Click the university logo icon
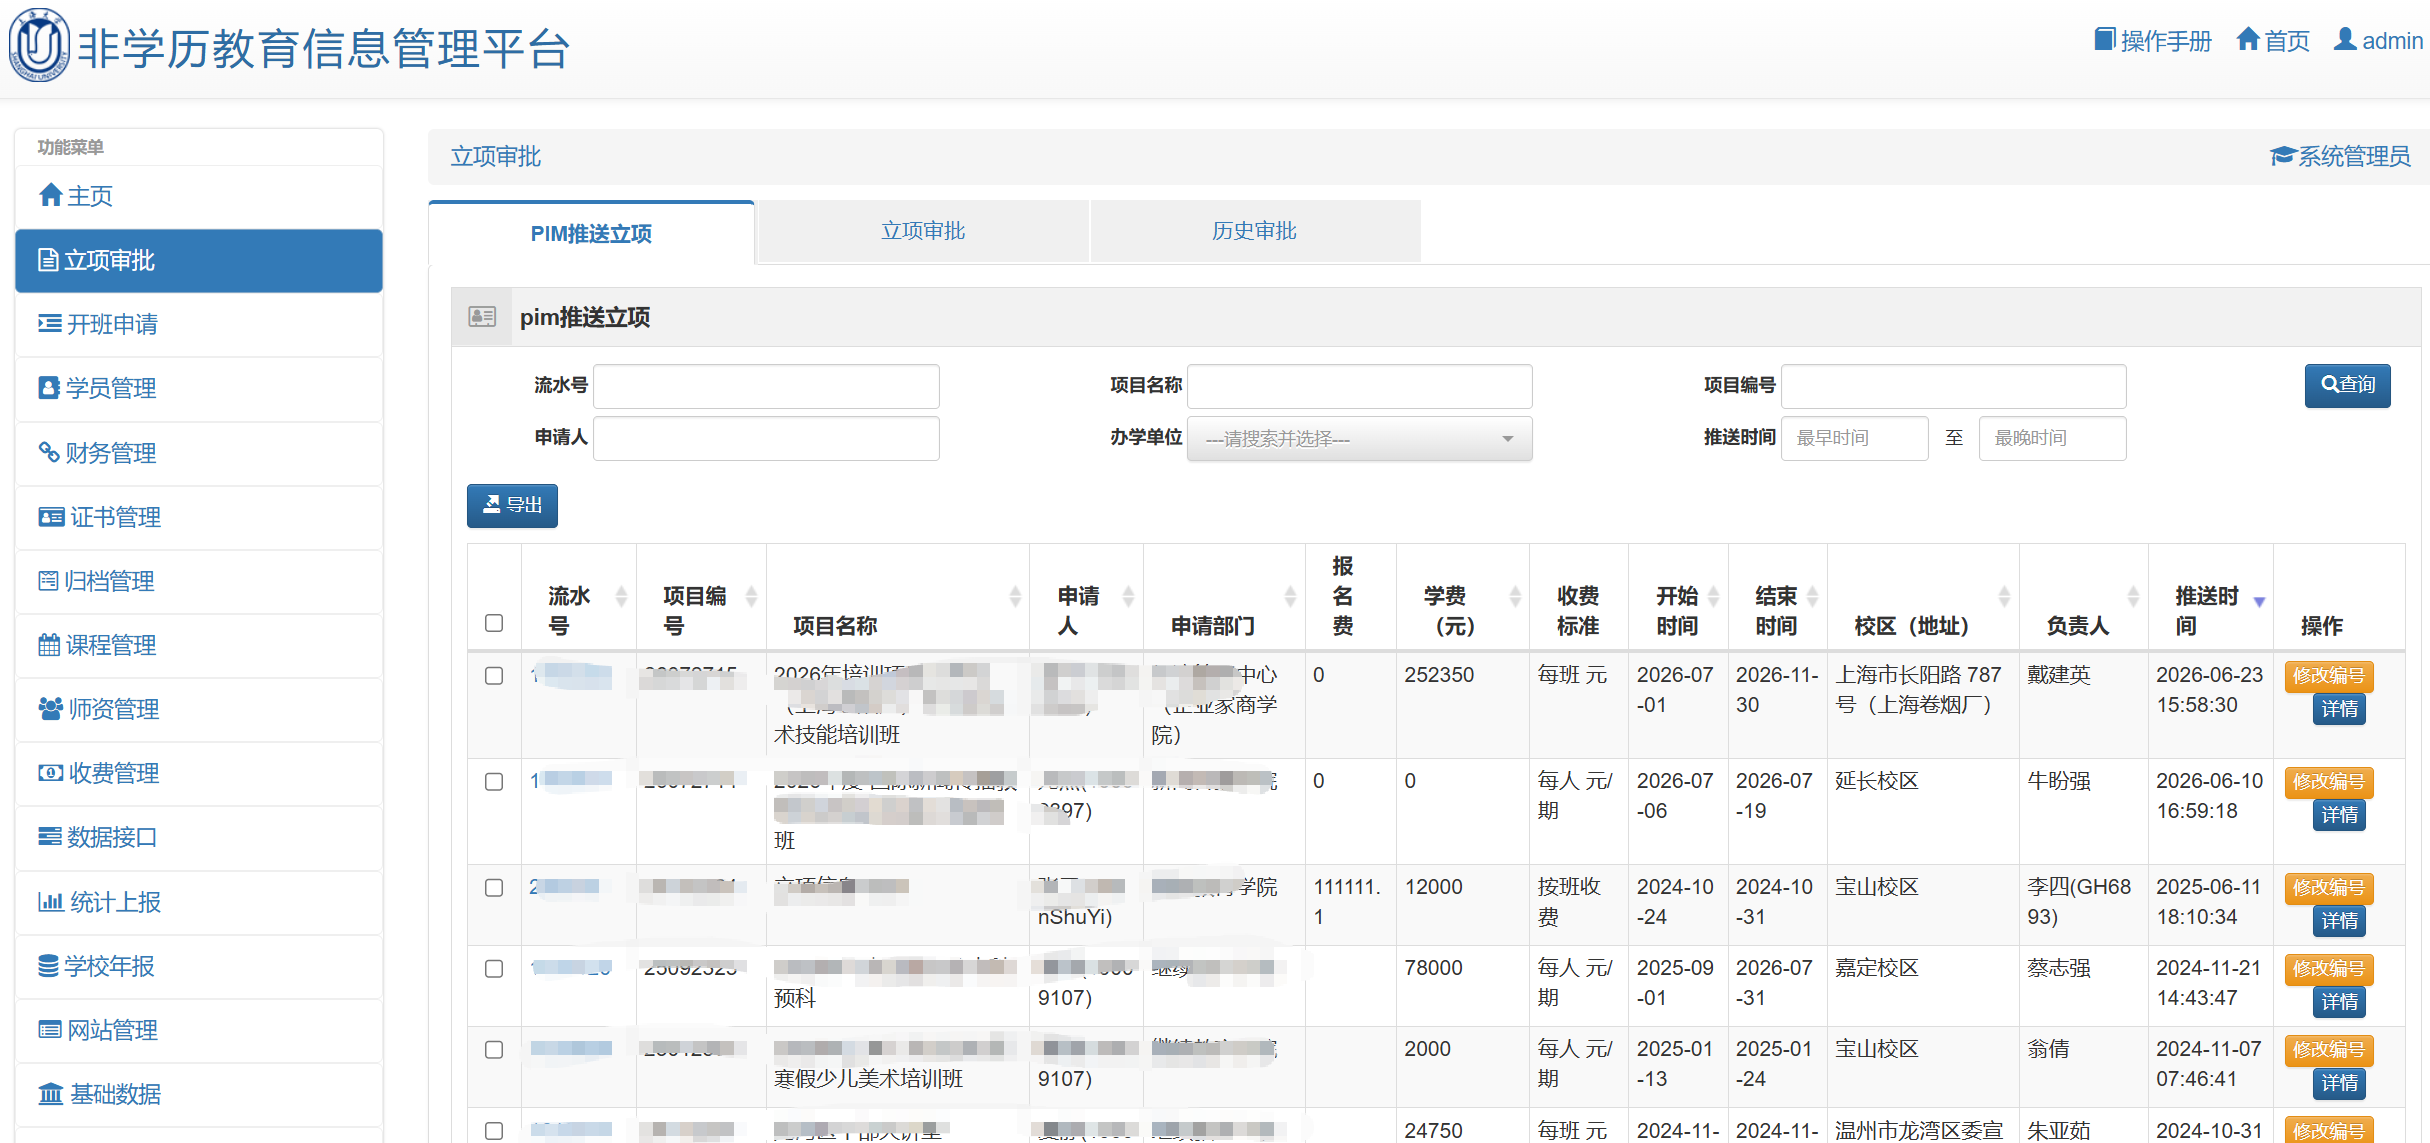This screenshot has height=1143, width=2430. coord(39,45)
